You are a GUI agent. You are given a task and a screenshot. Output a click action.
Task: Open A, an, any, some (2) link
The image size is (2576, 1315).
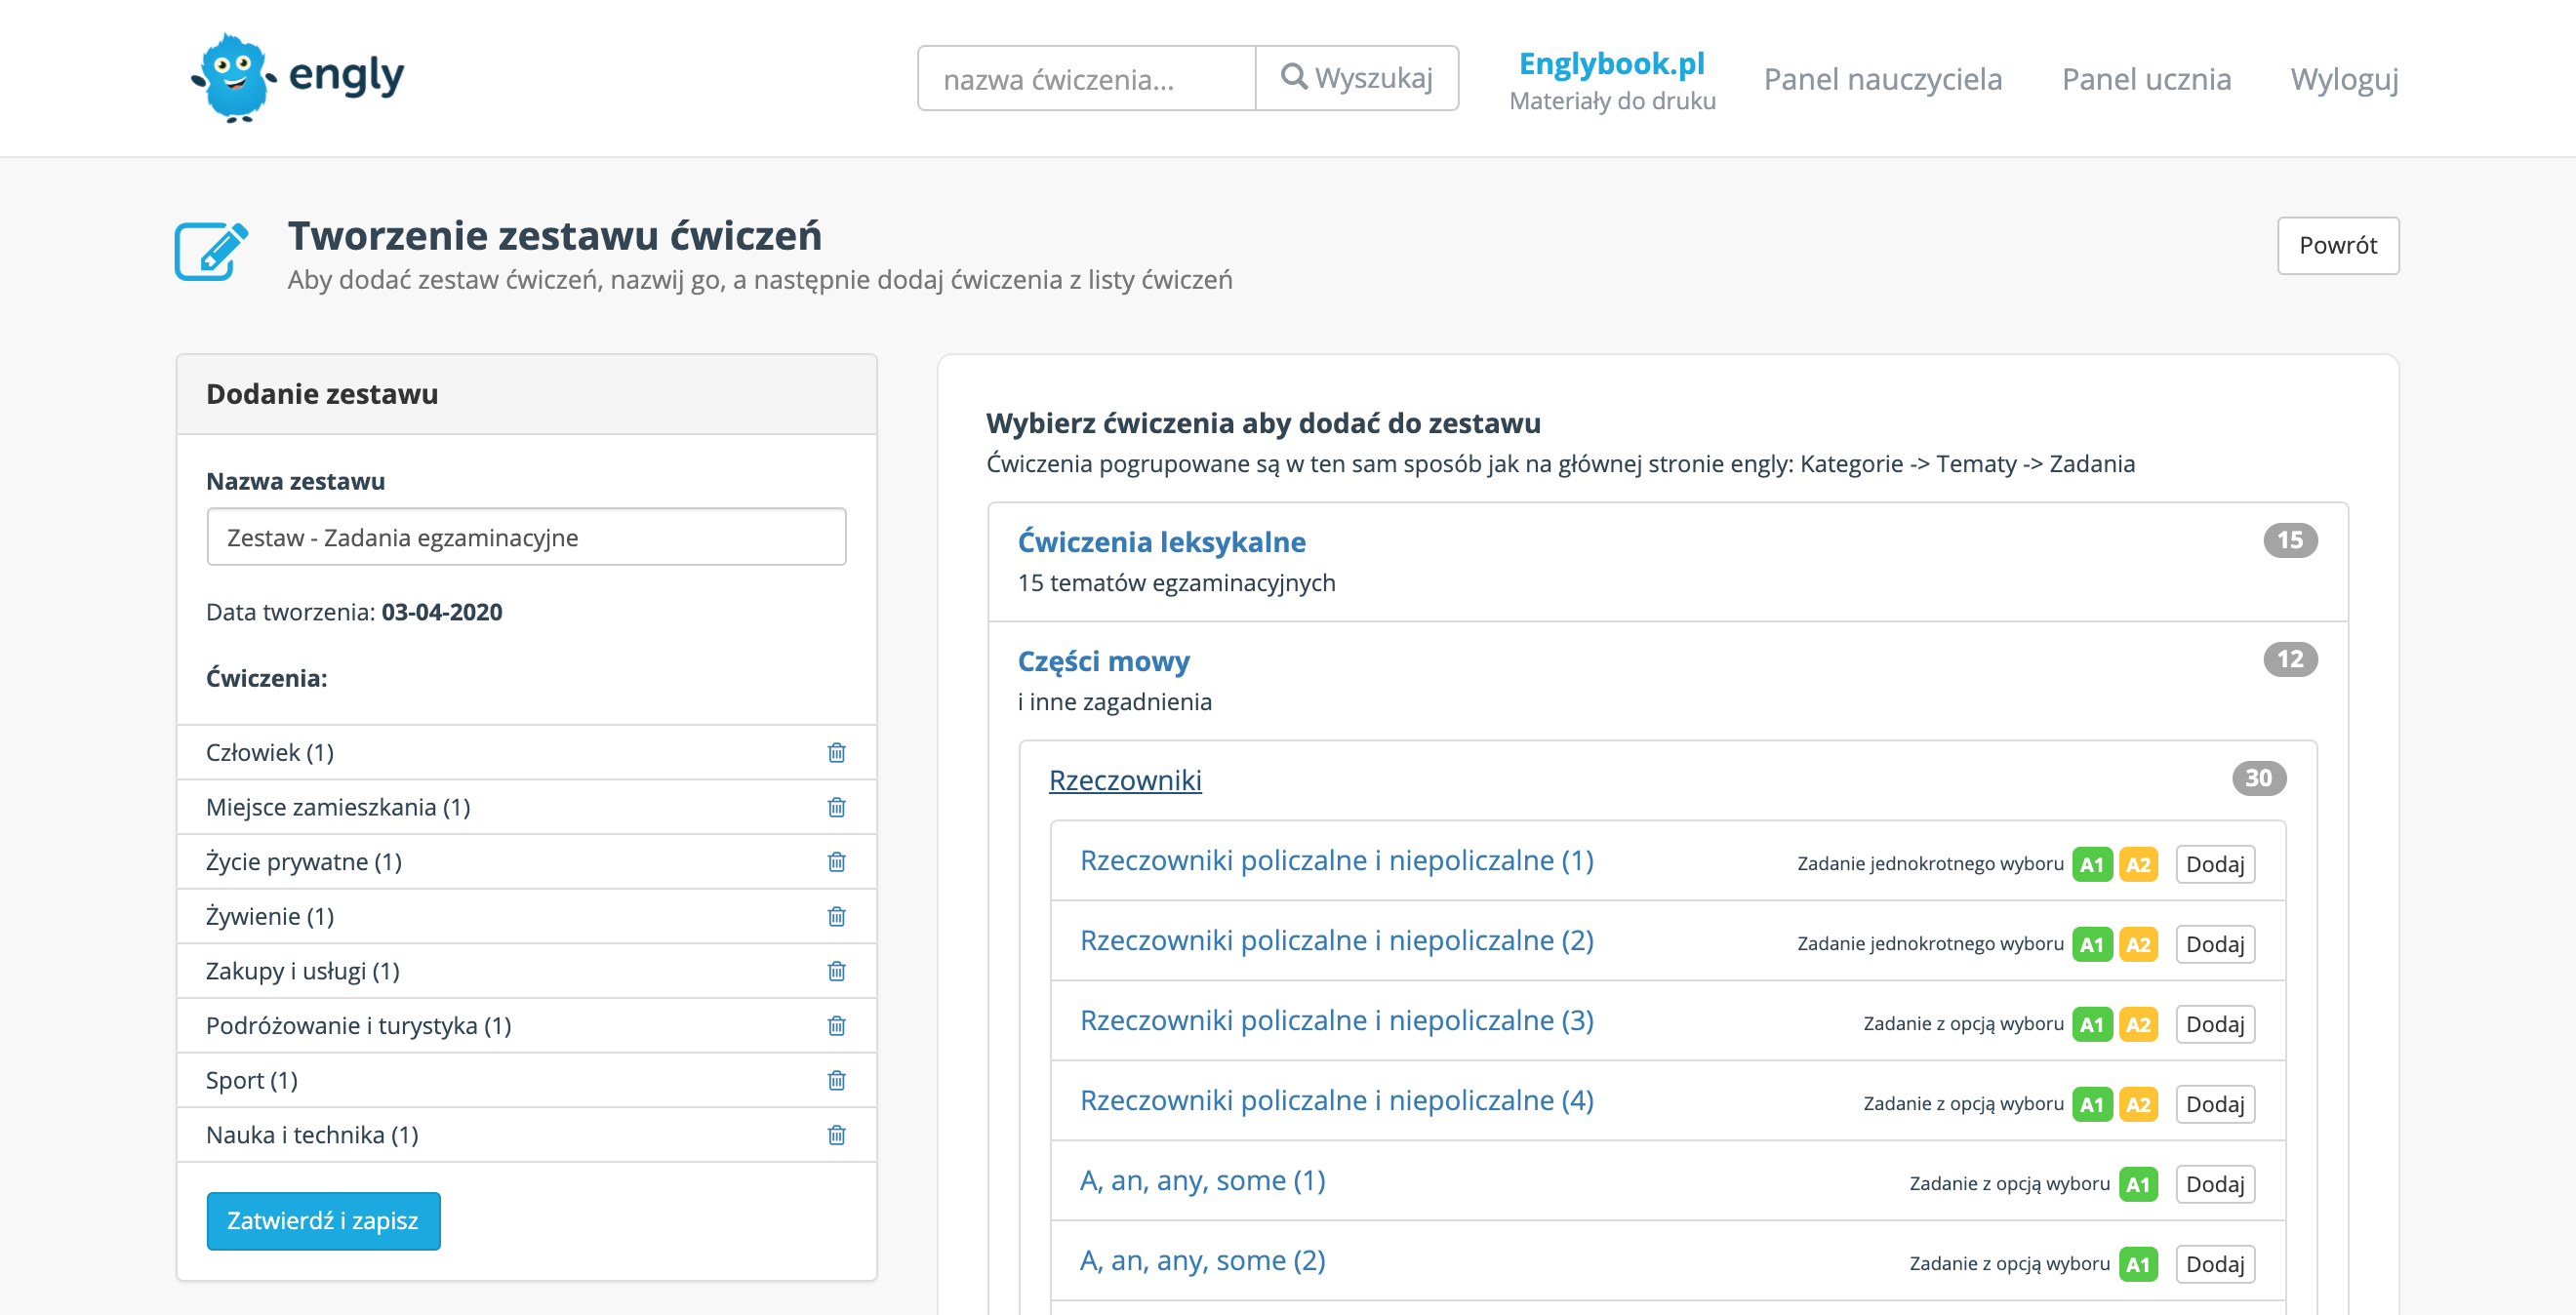(1203, 1260)
